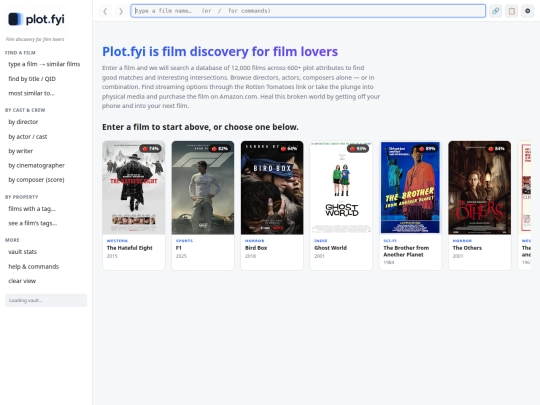Click the partially visible seventh film card
540x405 pixels.
pos(525,206)
